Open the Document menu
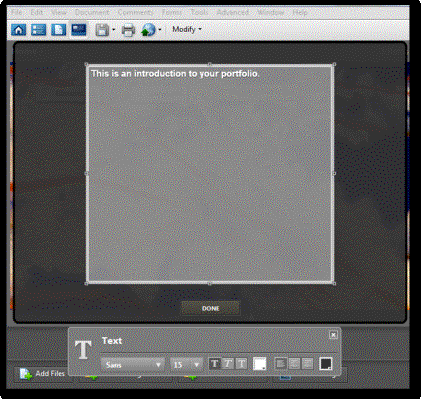Screen dimensions: 421x399 [x=92, y=12]
